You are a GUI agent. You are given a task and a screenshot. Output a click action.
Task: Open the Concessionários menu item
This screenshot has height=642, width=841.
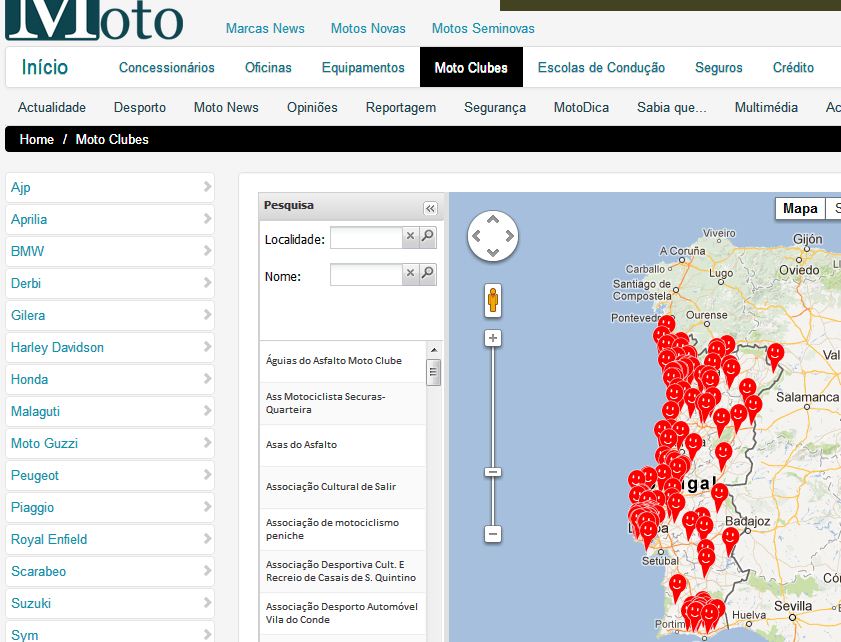(167, 68)
